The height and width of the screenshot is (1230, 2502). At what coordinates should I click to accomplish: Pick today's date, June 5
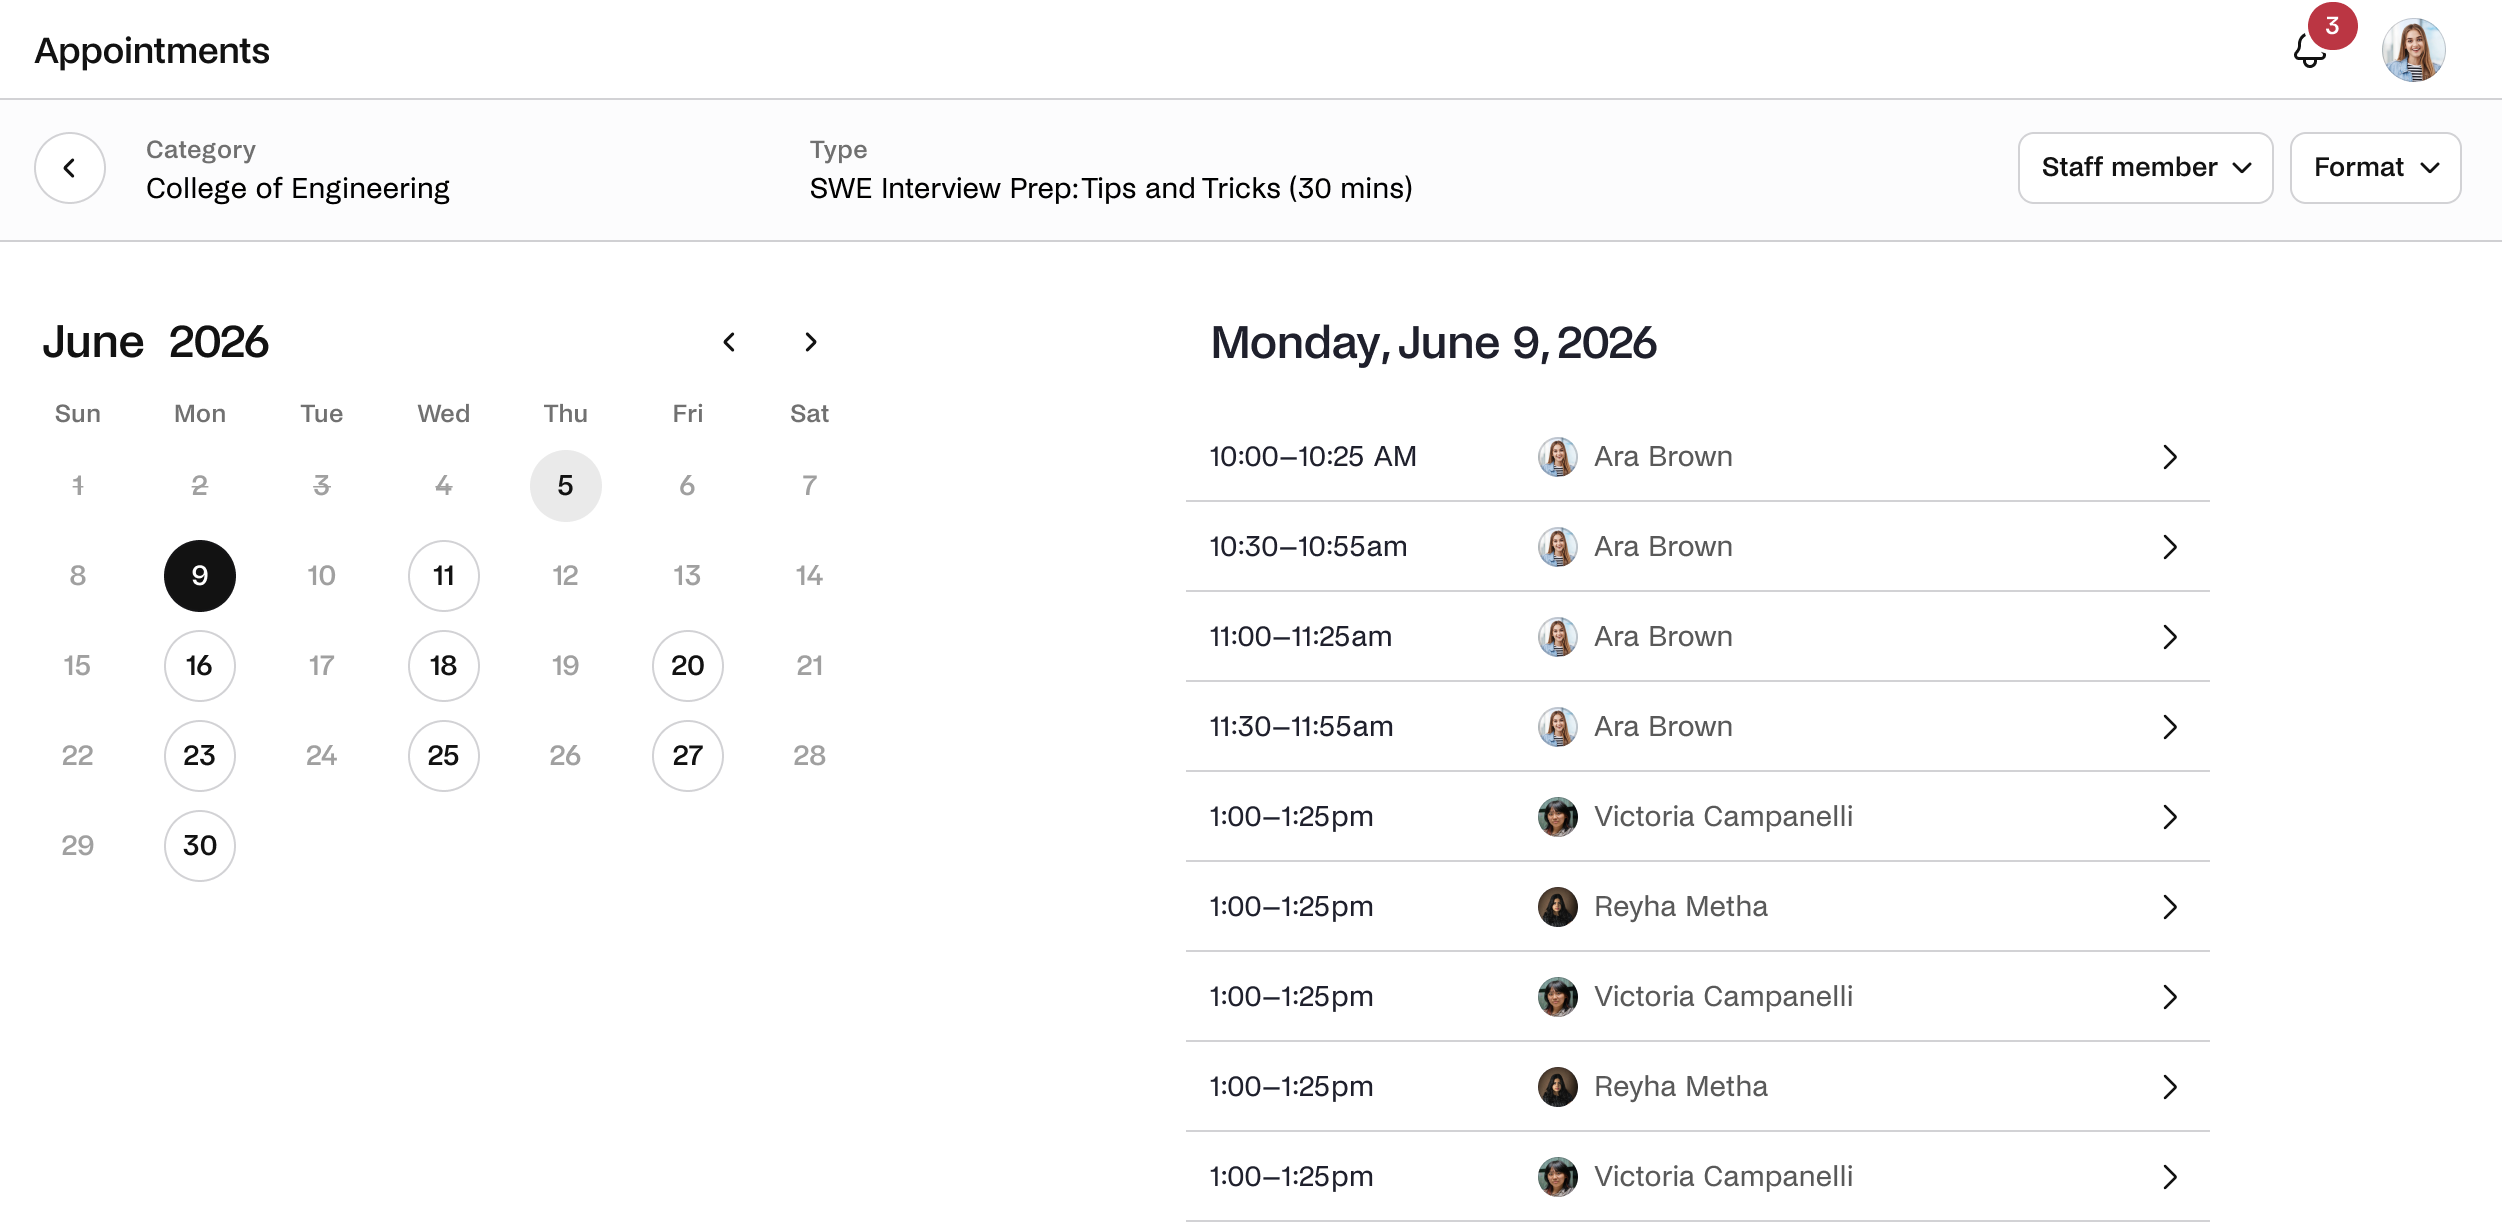566,486
